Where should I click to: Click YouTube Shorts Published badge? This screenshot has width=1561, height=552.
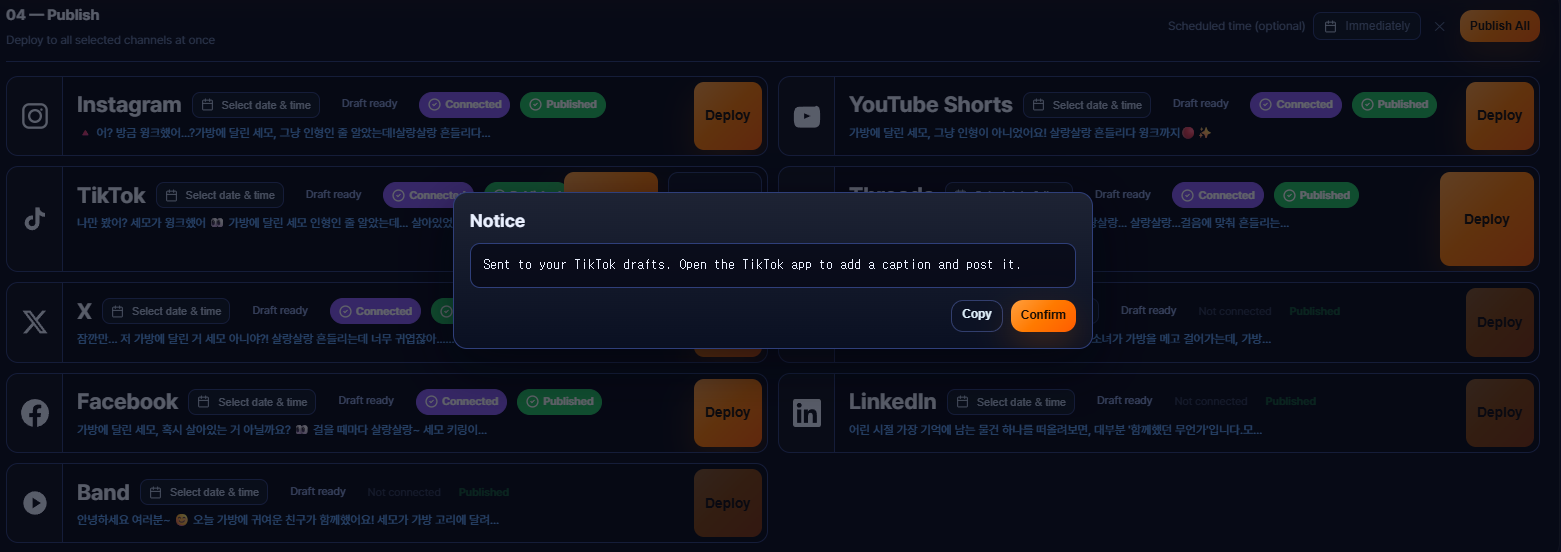[1394, 104]
